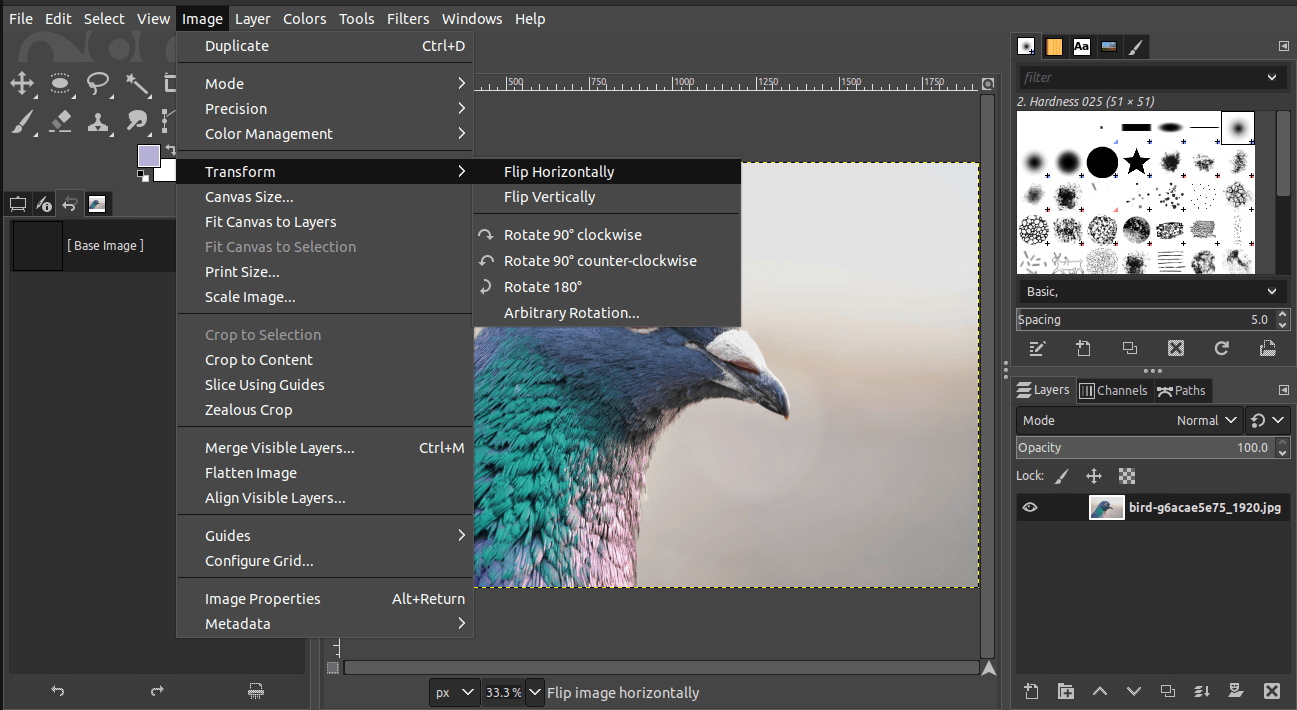Add a layer mask
This screenshot has height=710, width=1297.
(x=1236, y=691)
